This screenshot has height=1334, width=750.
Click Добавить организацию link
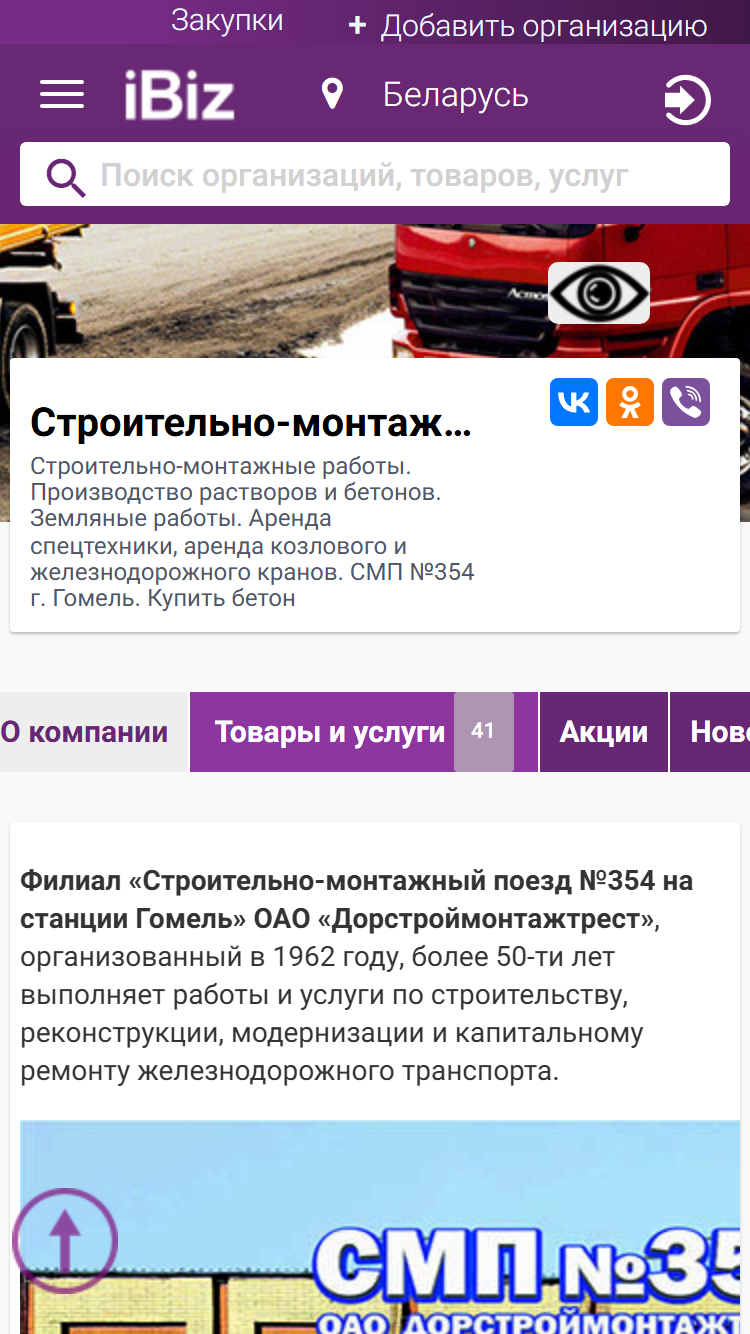click(x=544, y=27)
